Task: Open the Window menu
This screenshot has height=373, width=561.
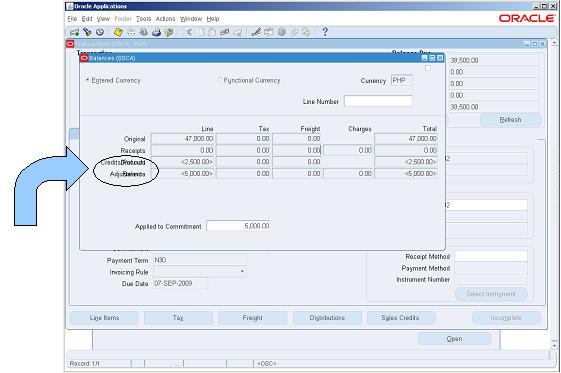Action: [x=191, y=19]
